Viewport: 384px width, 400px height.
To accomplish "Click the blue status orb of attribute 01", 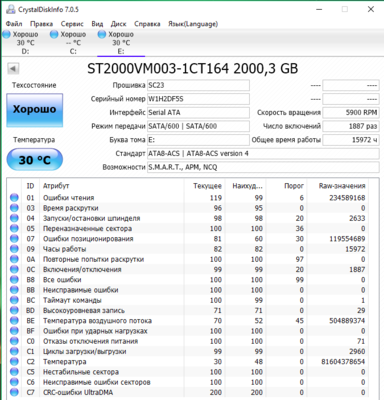I will pyautogui.click(x=14, y=198).
